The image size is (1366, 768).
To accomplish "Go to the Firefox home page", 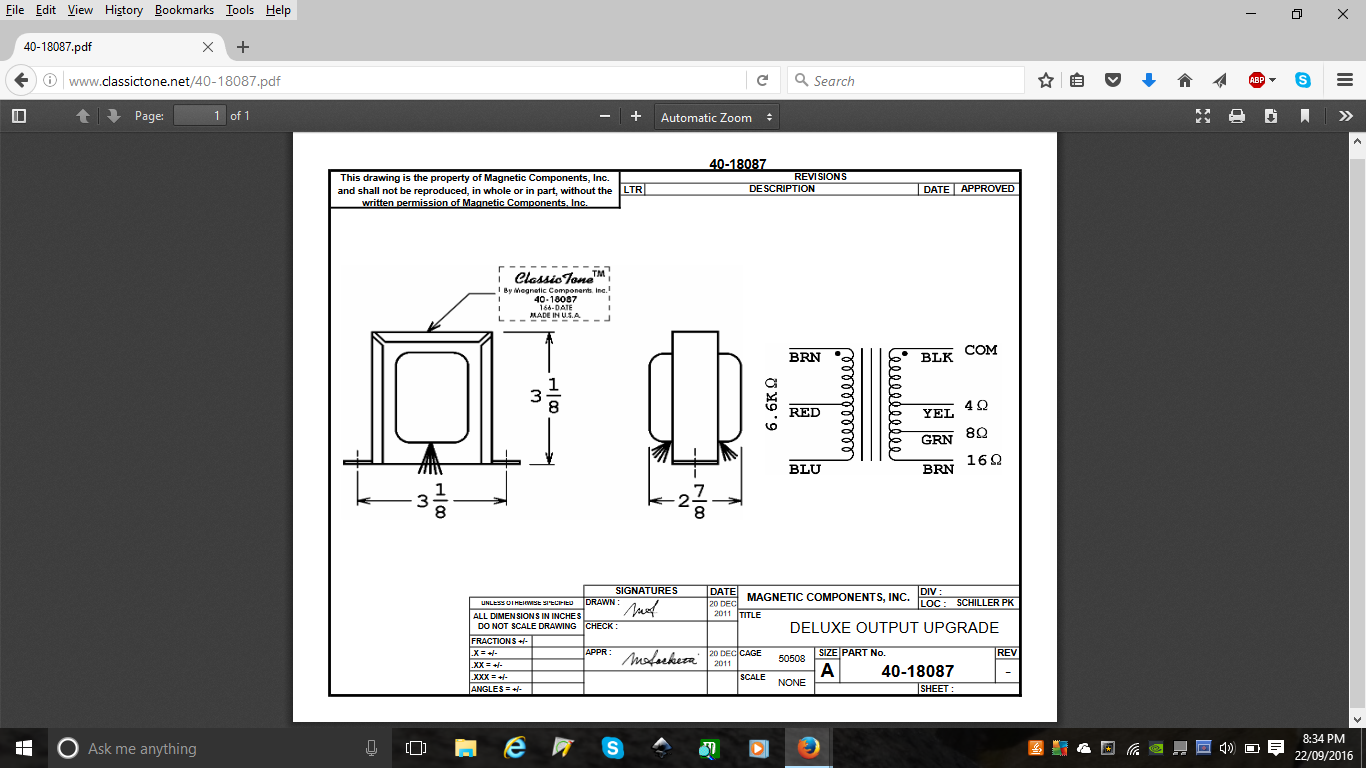I will coord(1185,80).
